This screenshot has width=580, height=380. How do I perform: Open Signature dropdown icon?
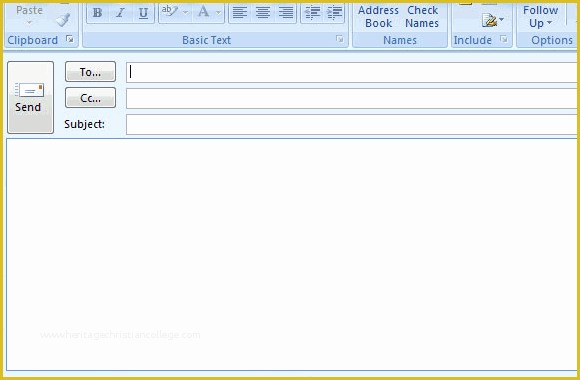[x=493, y=20]
